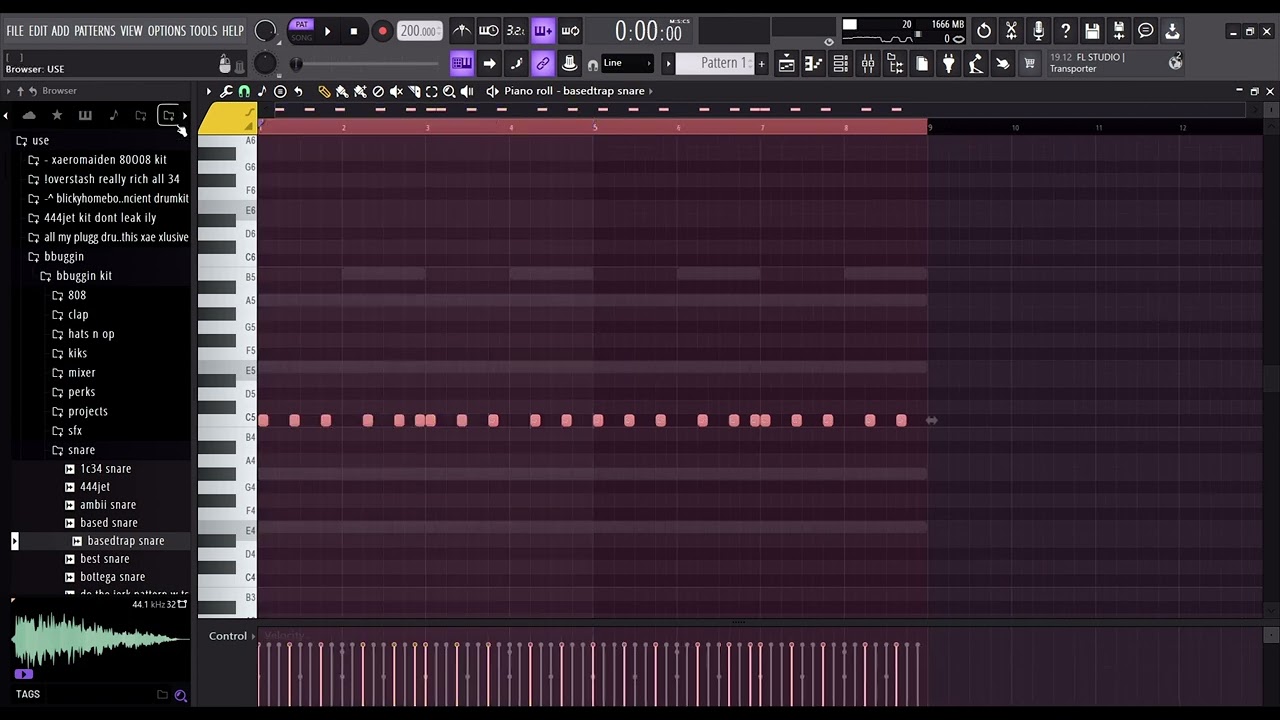Click the 200.000 tempo field
Image resolution: width=1280 pixels, height=720 pixels.
(419, 31)
